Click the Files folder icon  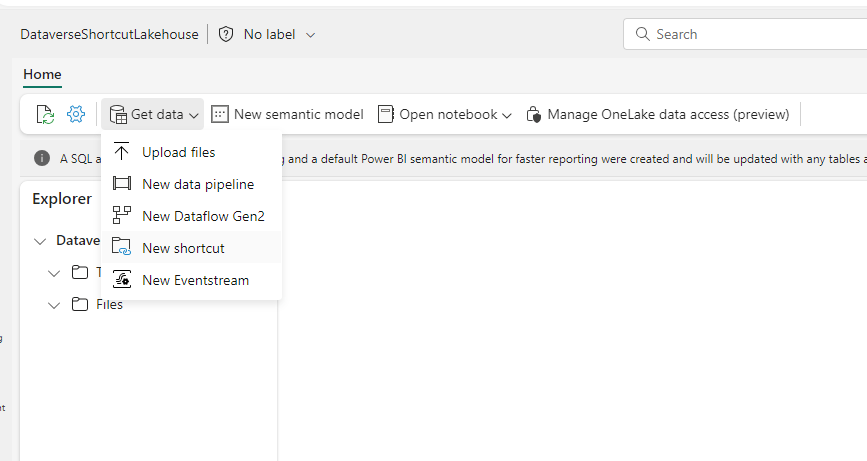(x=80, y=305)
